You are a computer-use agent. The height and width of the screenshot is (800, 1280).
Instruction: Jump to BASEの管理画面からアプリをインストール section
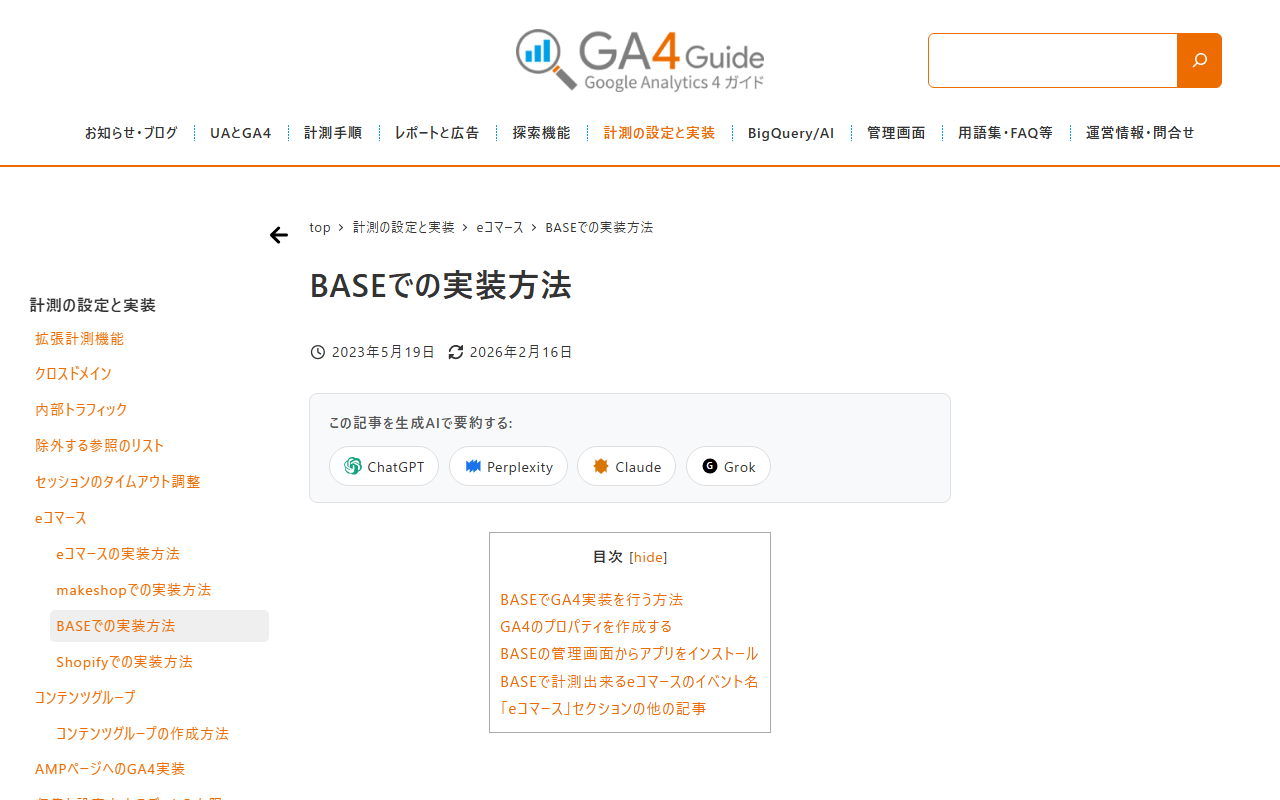coord(629,654)
